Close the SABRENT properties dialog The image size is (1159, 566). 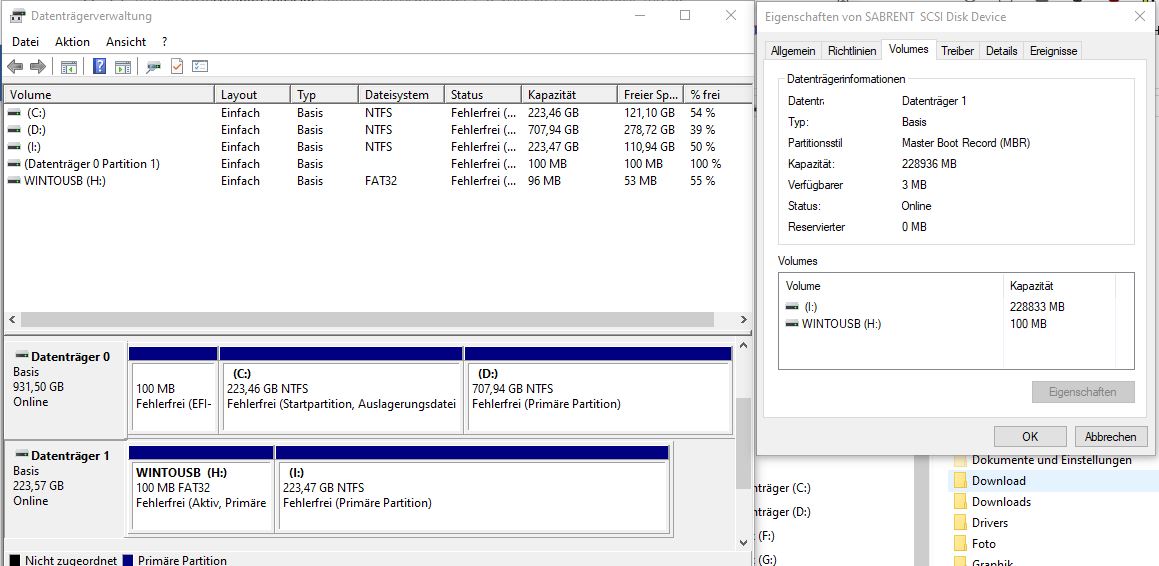(x=1140, y=16)
